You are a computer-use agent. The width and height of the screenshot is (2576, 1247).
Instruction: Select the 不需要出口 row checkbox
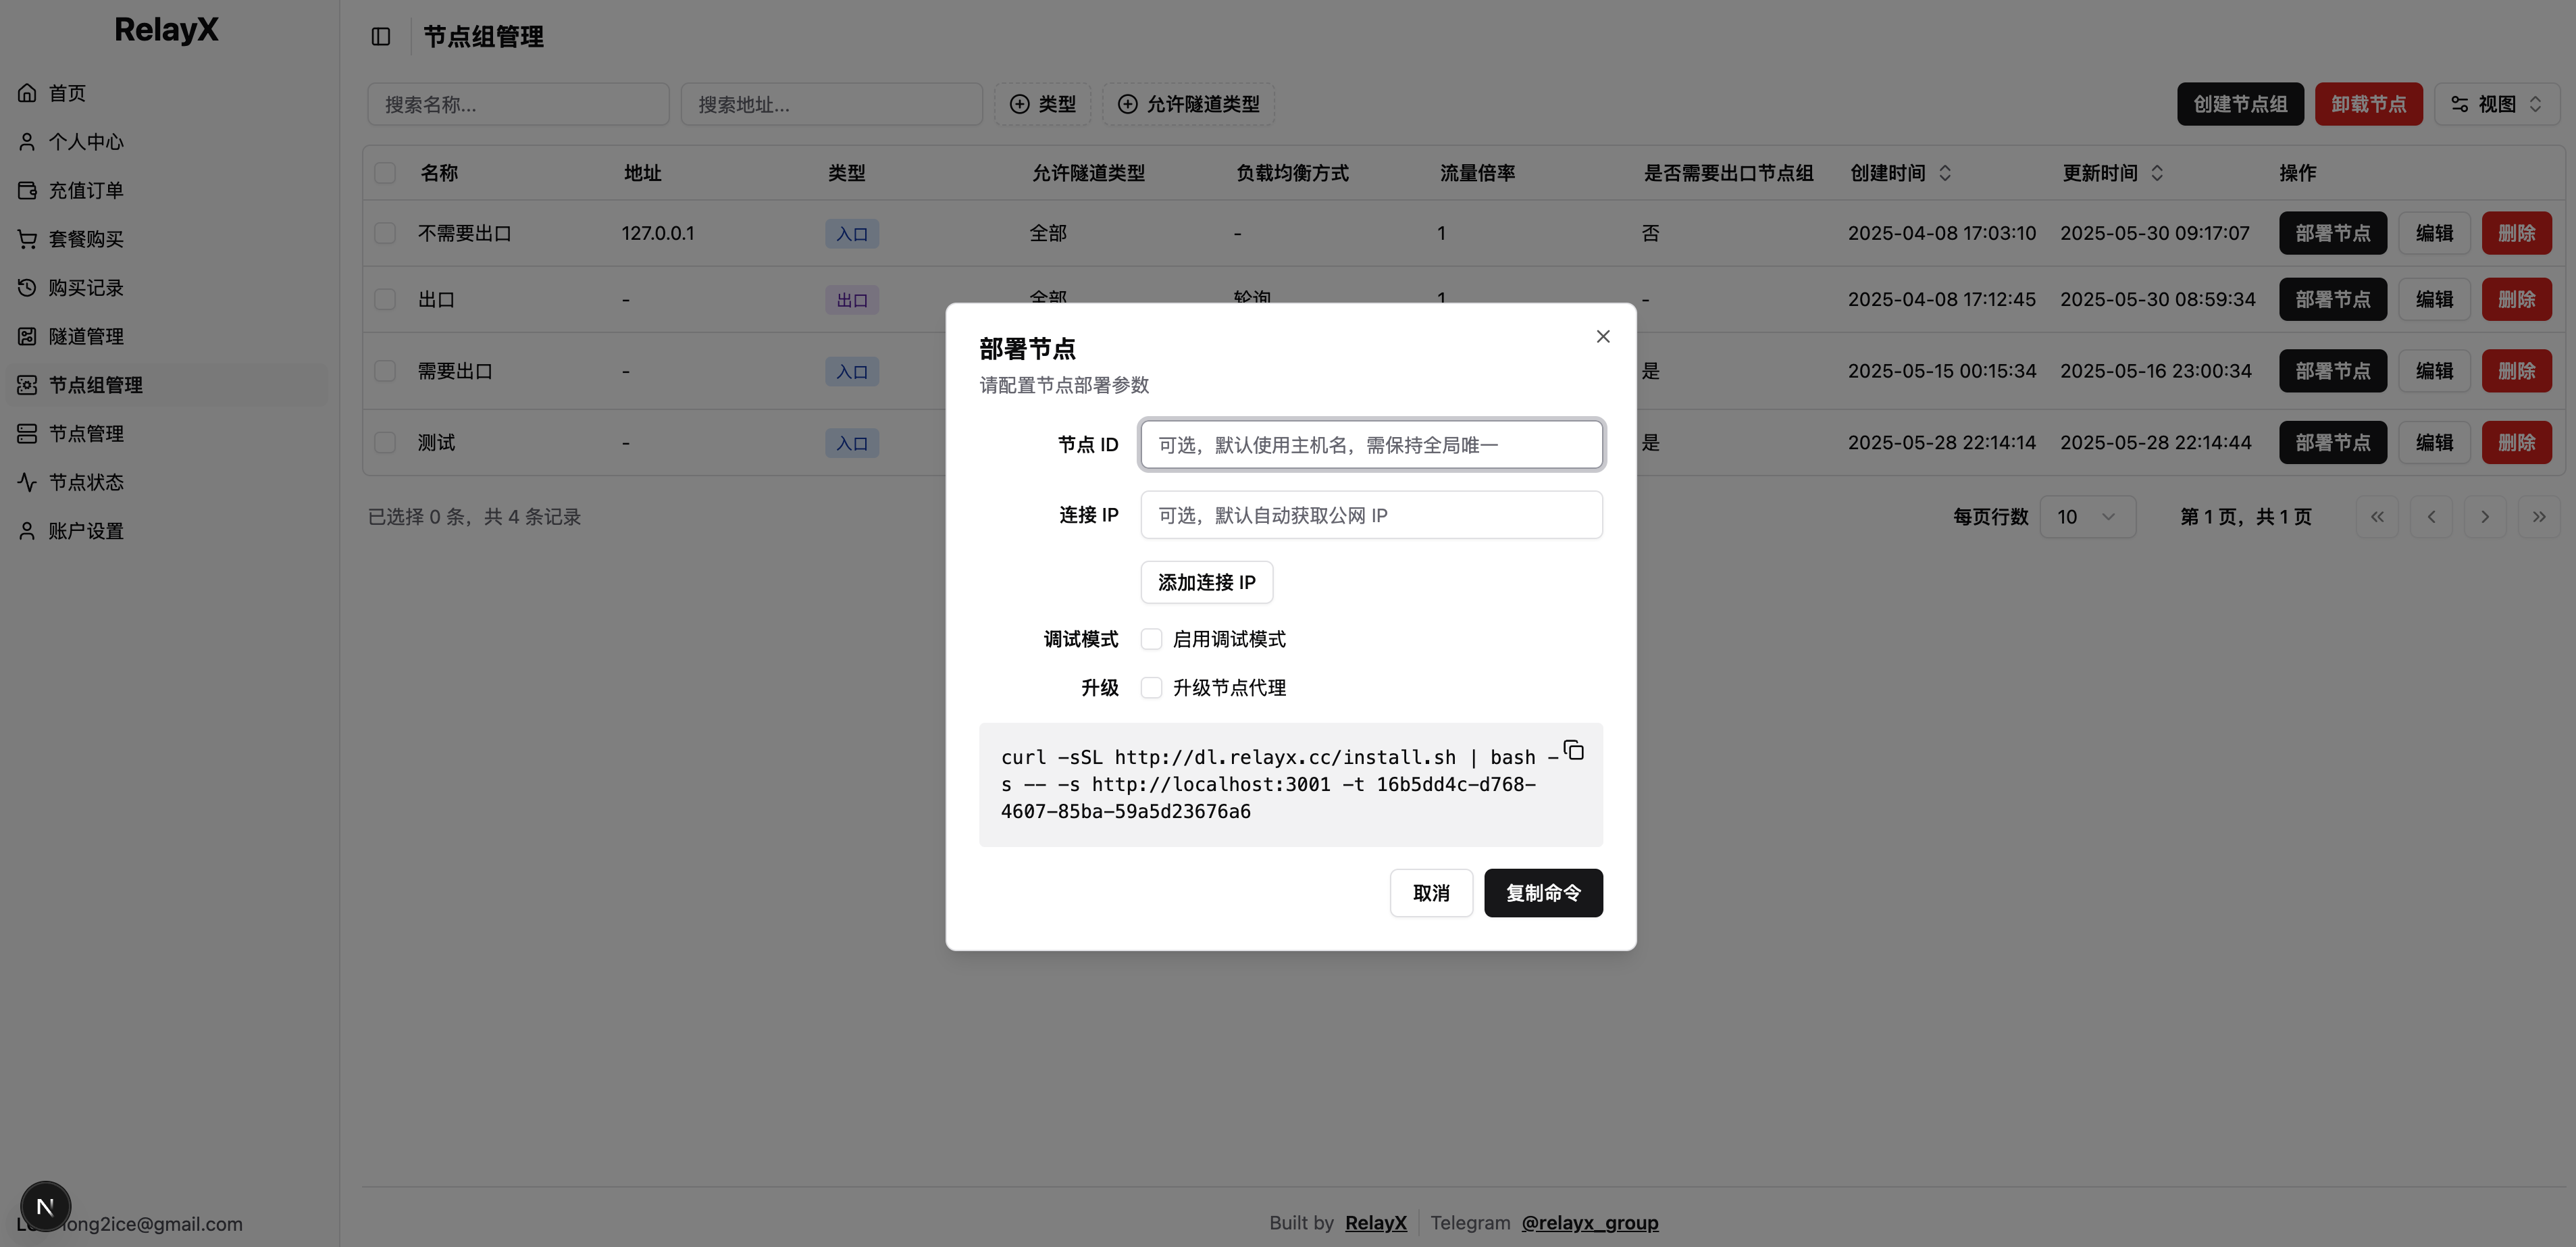385,233
